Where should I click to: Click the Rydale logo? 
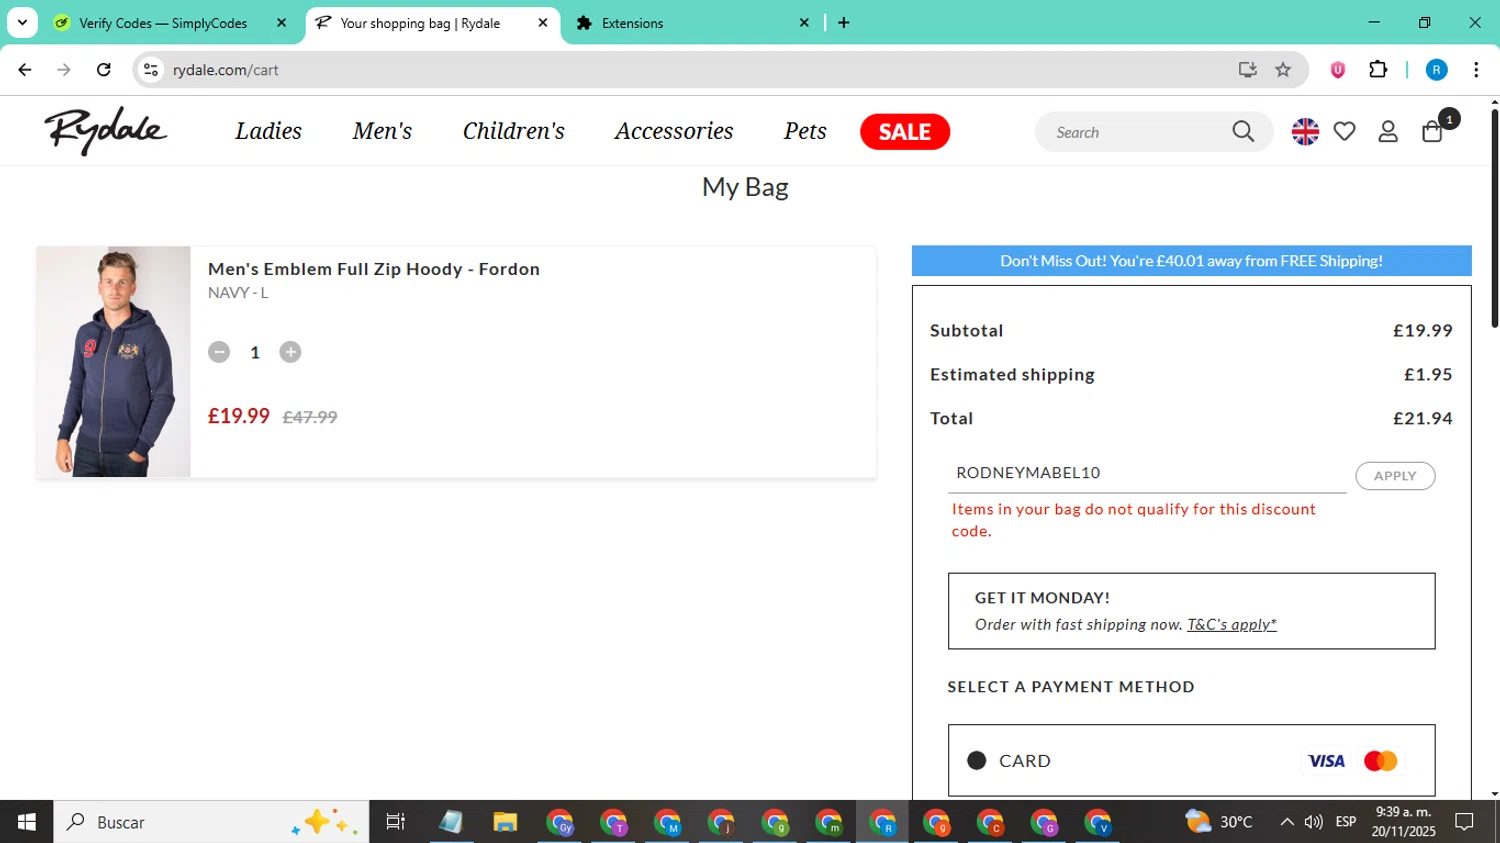pyautogui.click(x=106, y=131)
